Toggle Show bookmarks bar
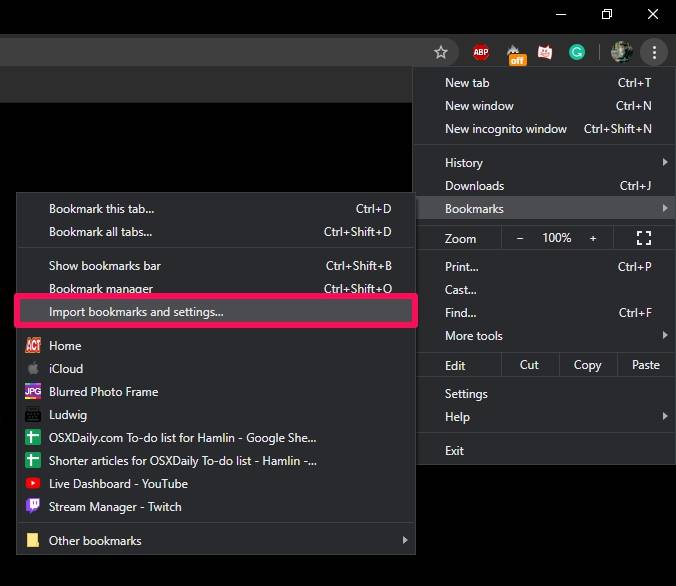This screenshot has height=586, width=676. coord(216,266)
